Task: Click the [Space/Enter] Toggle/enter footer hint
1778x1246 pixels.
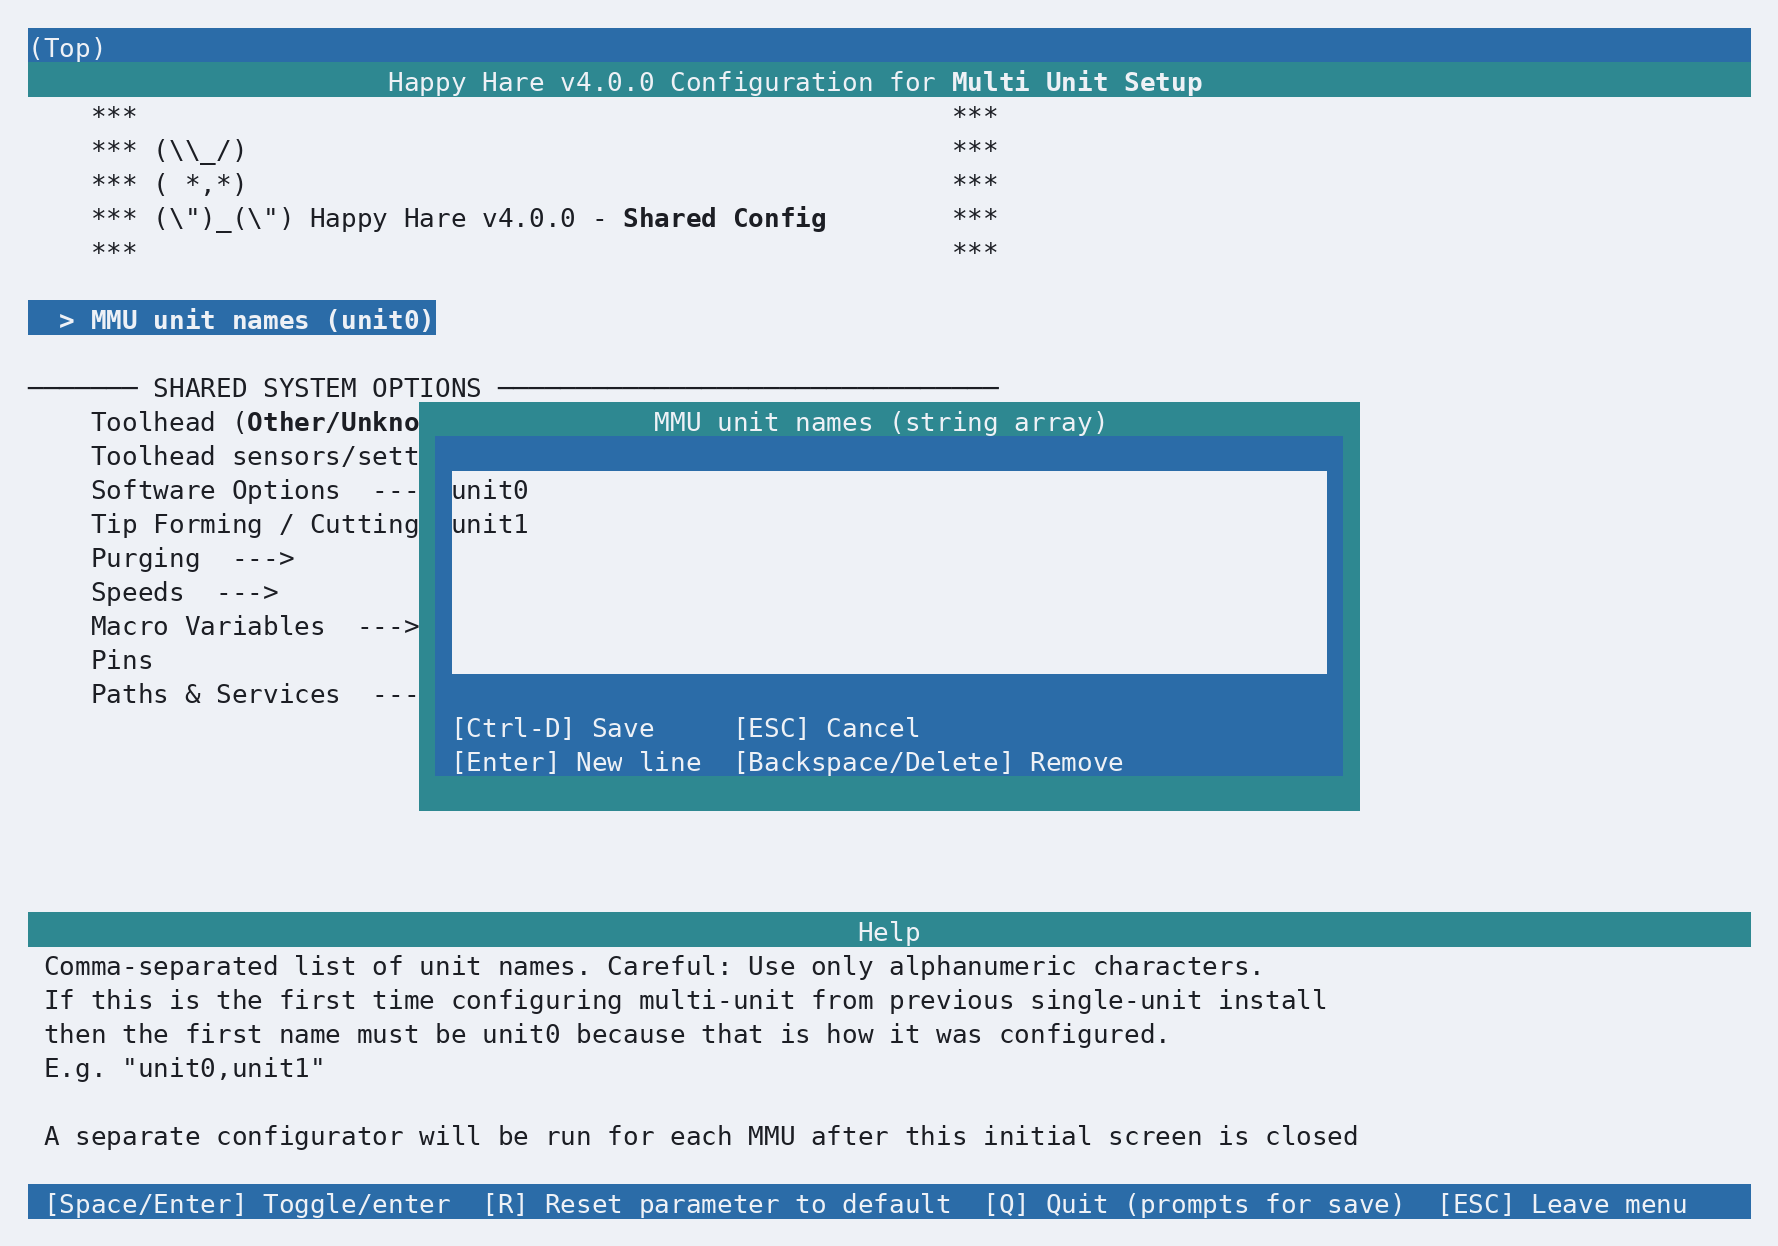Action: point(248,1204)
